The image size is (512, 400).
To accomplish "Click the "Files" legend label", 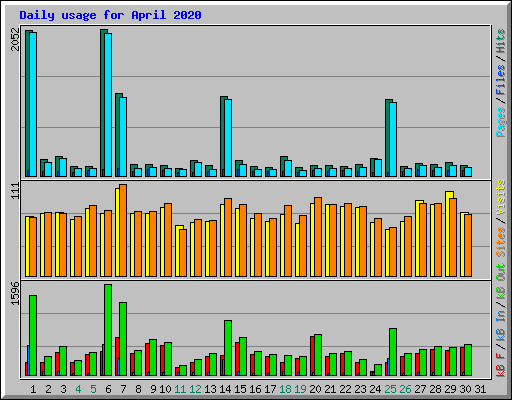I will tap(501, 80).
